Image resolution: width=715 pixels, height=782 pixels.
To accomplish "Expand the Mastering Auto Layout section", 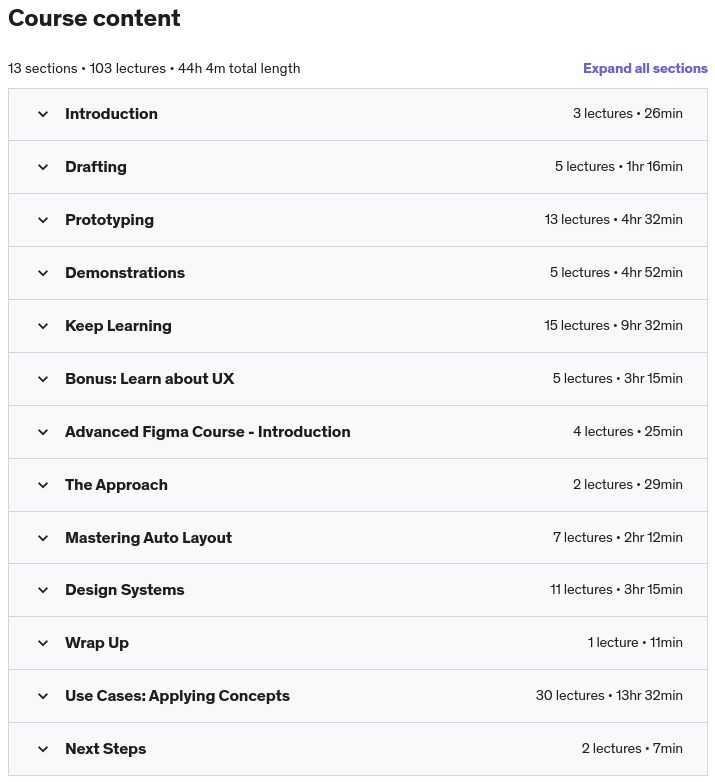I will point(148,538).
